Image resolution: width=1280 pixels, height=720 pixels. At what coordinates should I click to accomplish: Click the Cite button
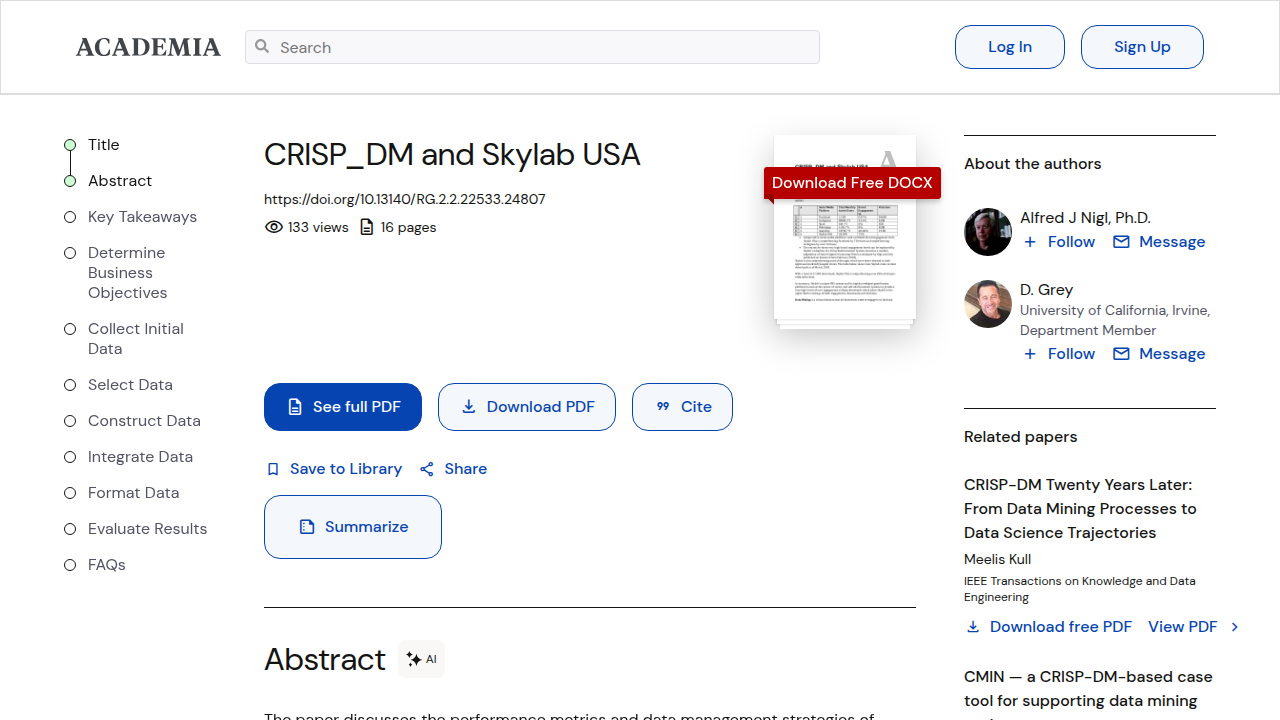tap(682, 407)
